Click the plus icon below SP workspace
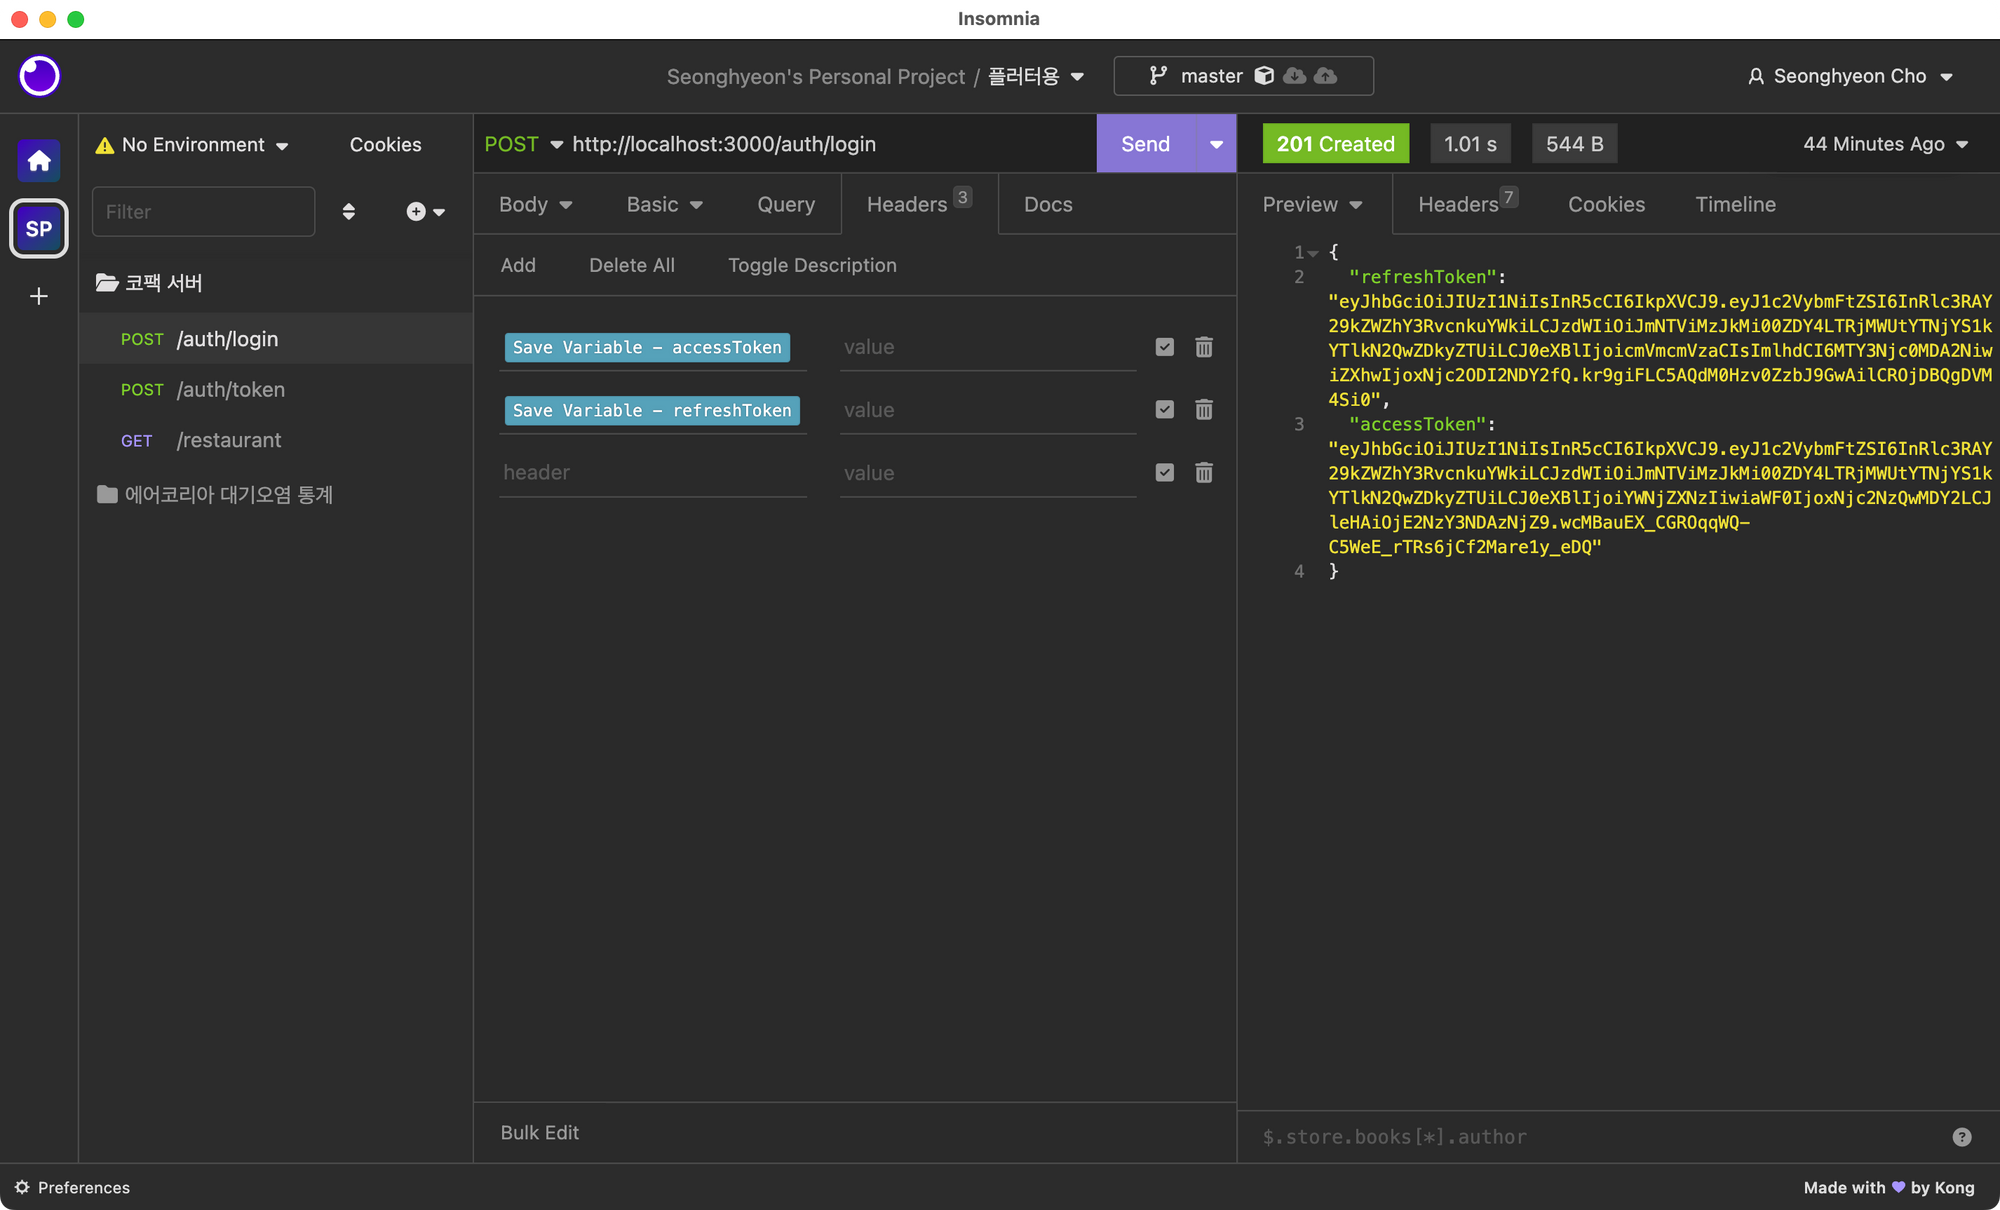Viewport: 2000px width, 1210px height. (x=39, y=296)
